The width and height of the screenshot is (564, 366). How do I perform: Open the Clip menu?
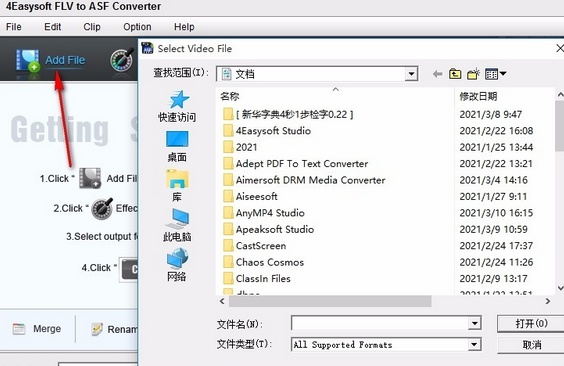tap(92, 27)
